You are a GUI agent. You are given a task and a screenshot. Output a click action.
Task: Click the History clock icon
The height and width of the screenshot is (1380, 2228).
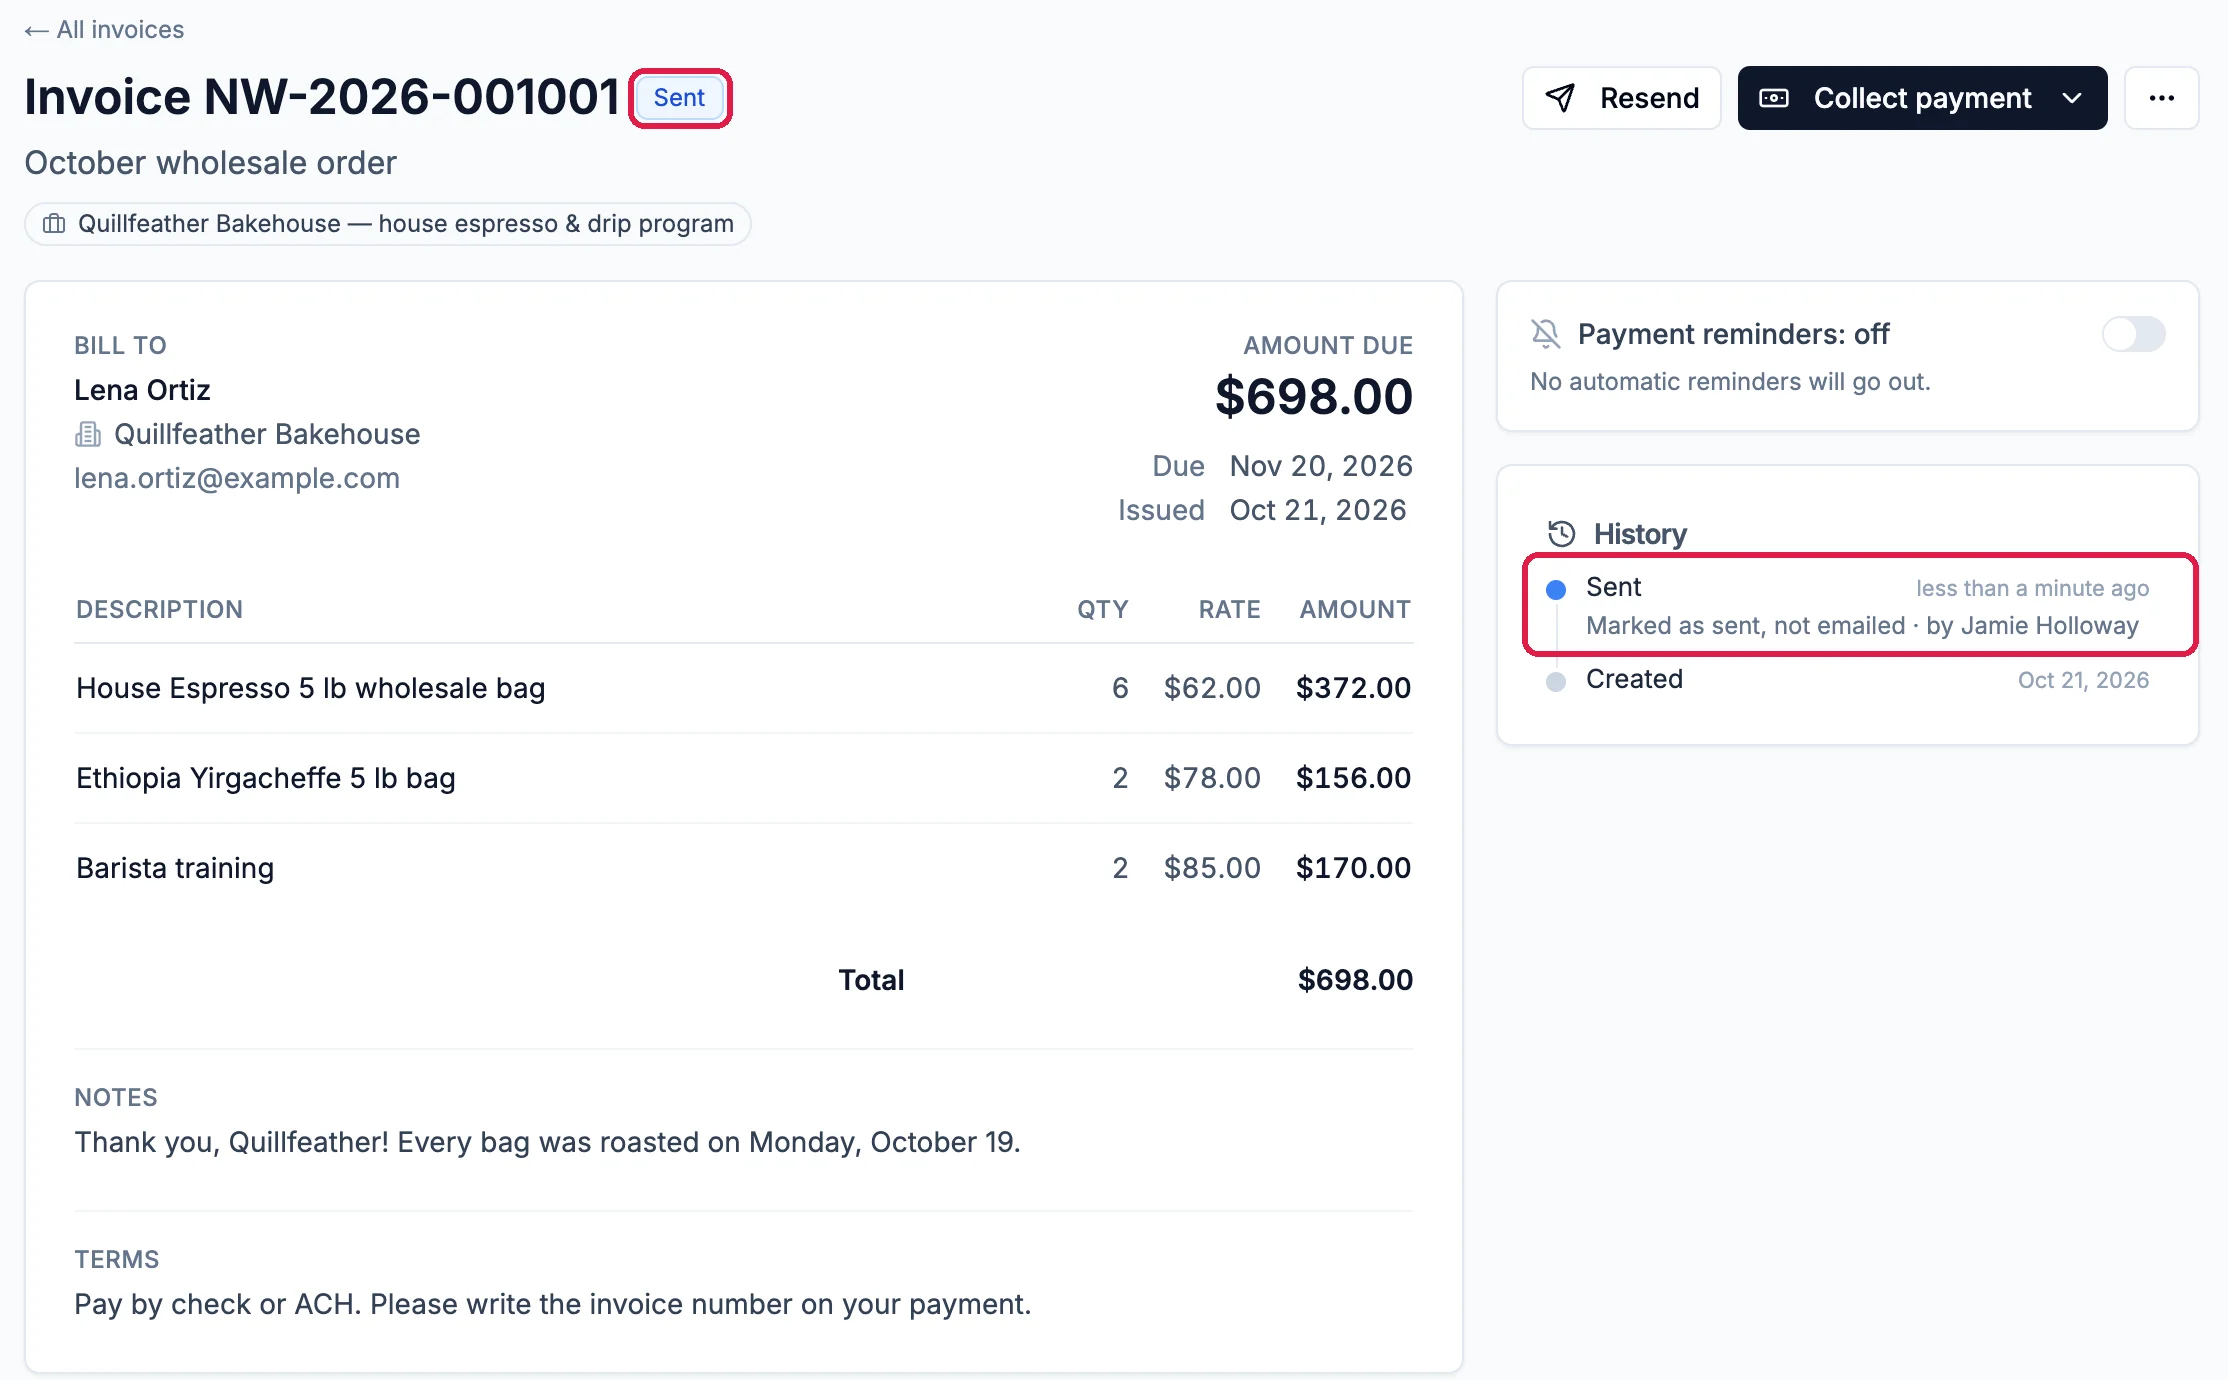point(1561,534)
